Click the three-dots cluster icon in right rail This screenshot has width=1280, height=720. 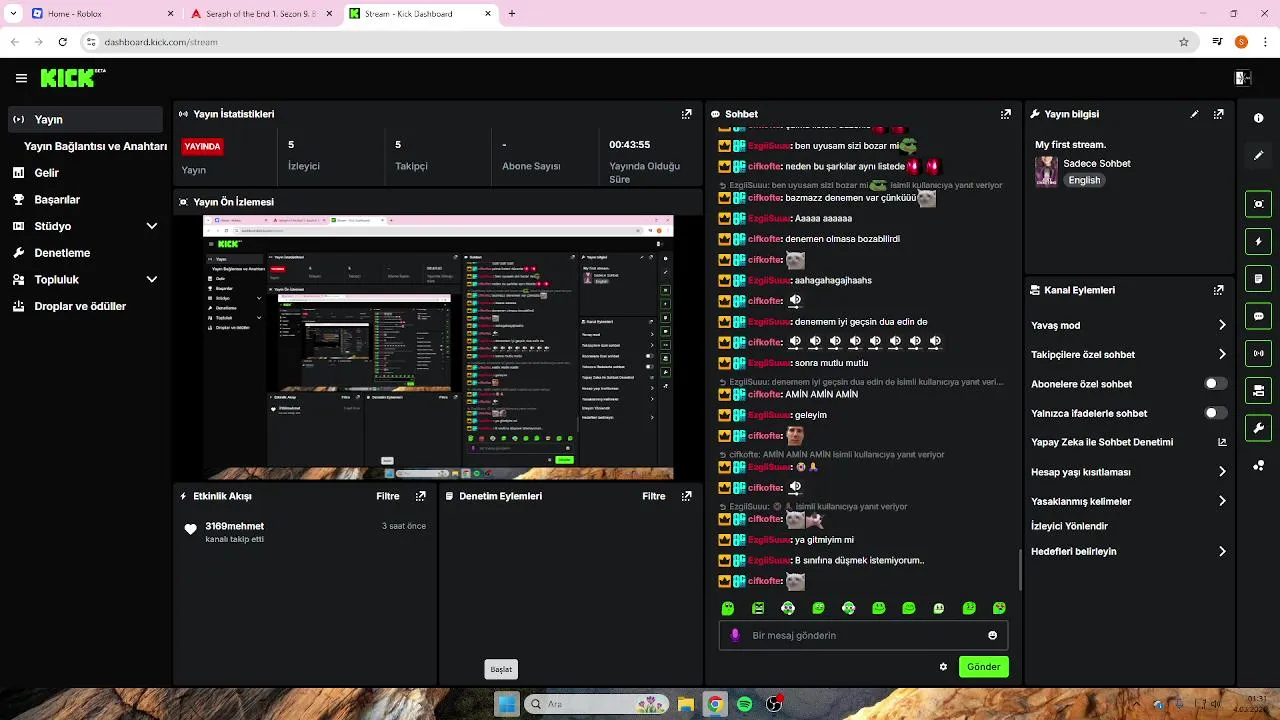click(x=1258, y=465)
